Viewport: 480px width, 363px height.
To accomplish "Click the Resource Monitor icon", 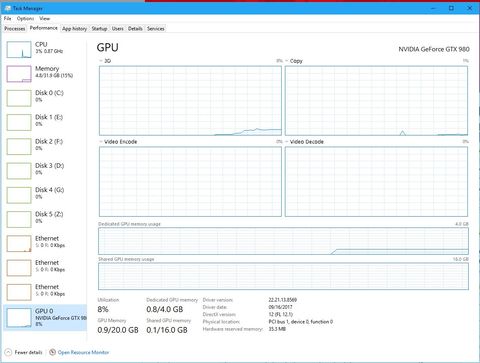I will tap(52, 352).
